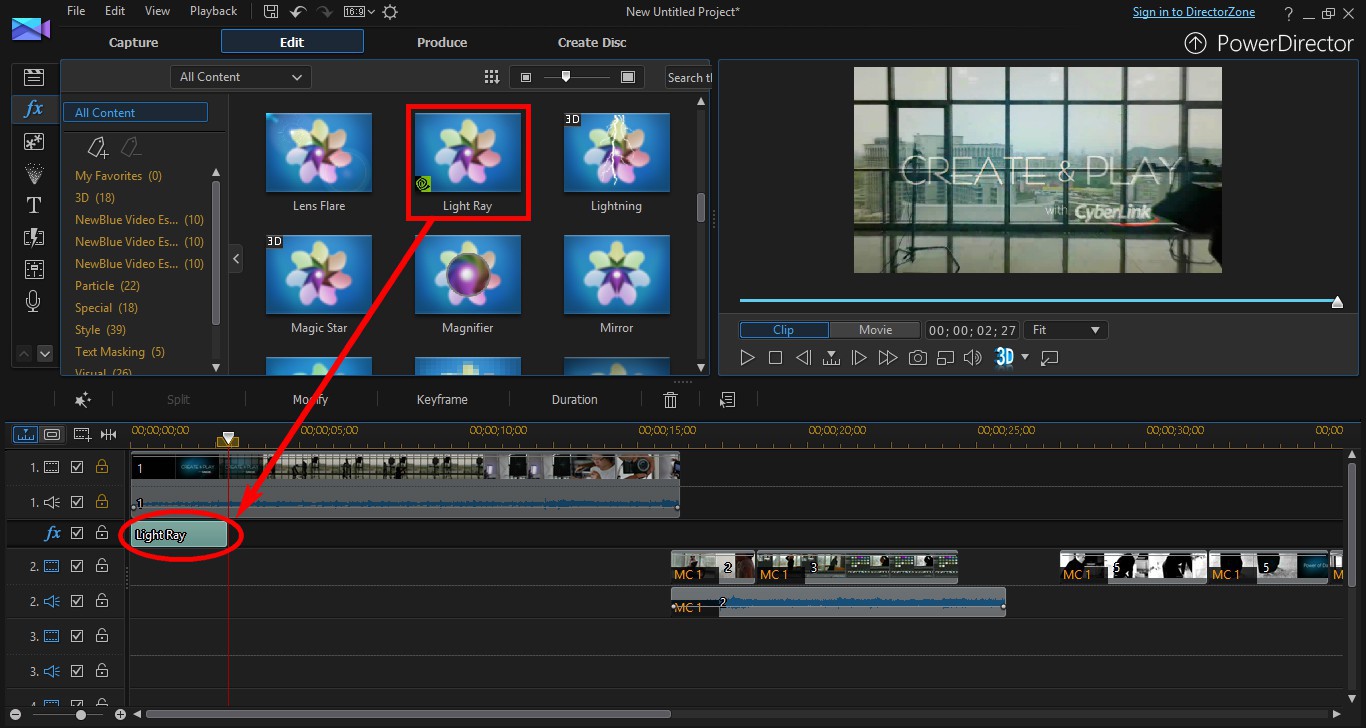Disable video track 3 checkbox
Image resolution: width=1366 pixels, height=728 pixels.
77,637
